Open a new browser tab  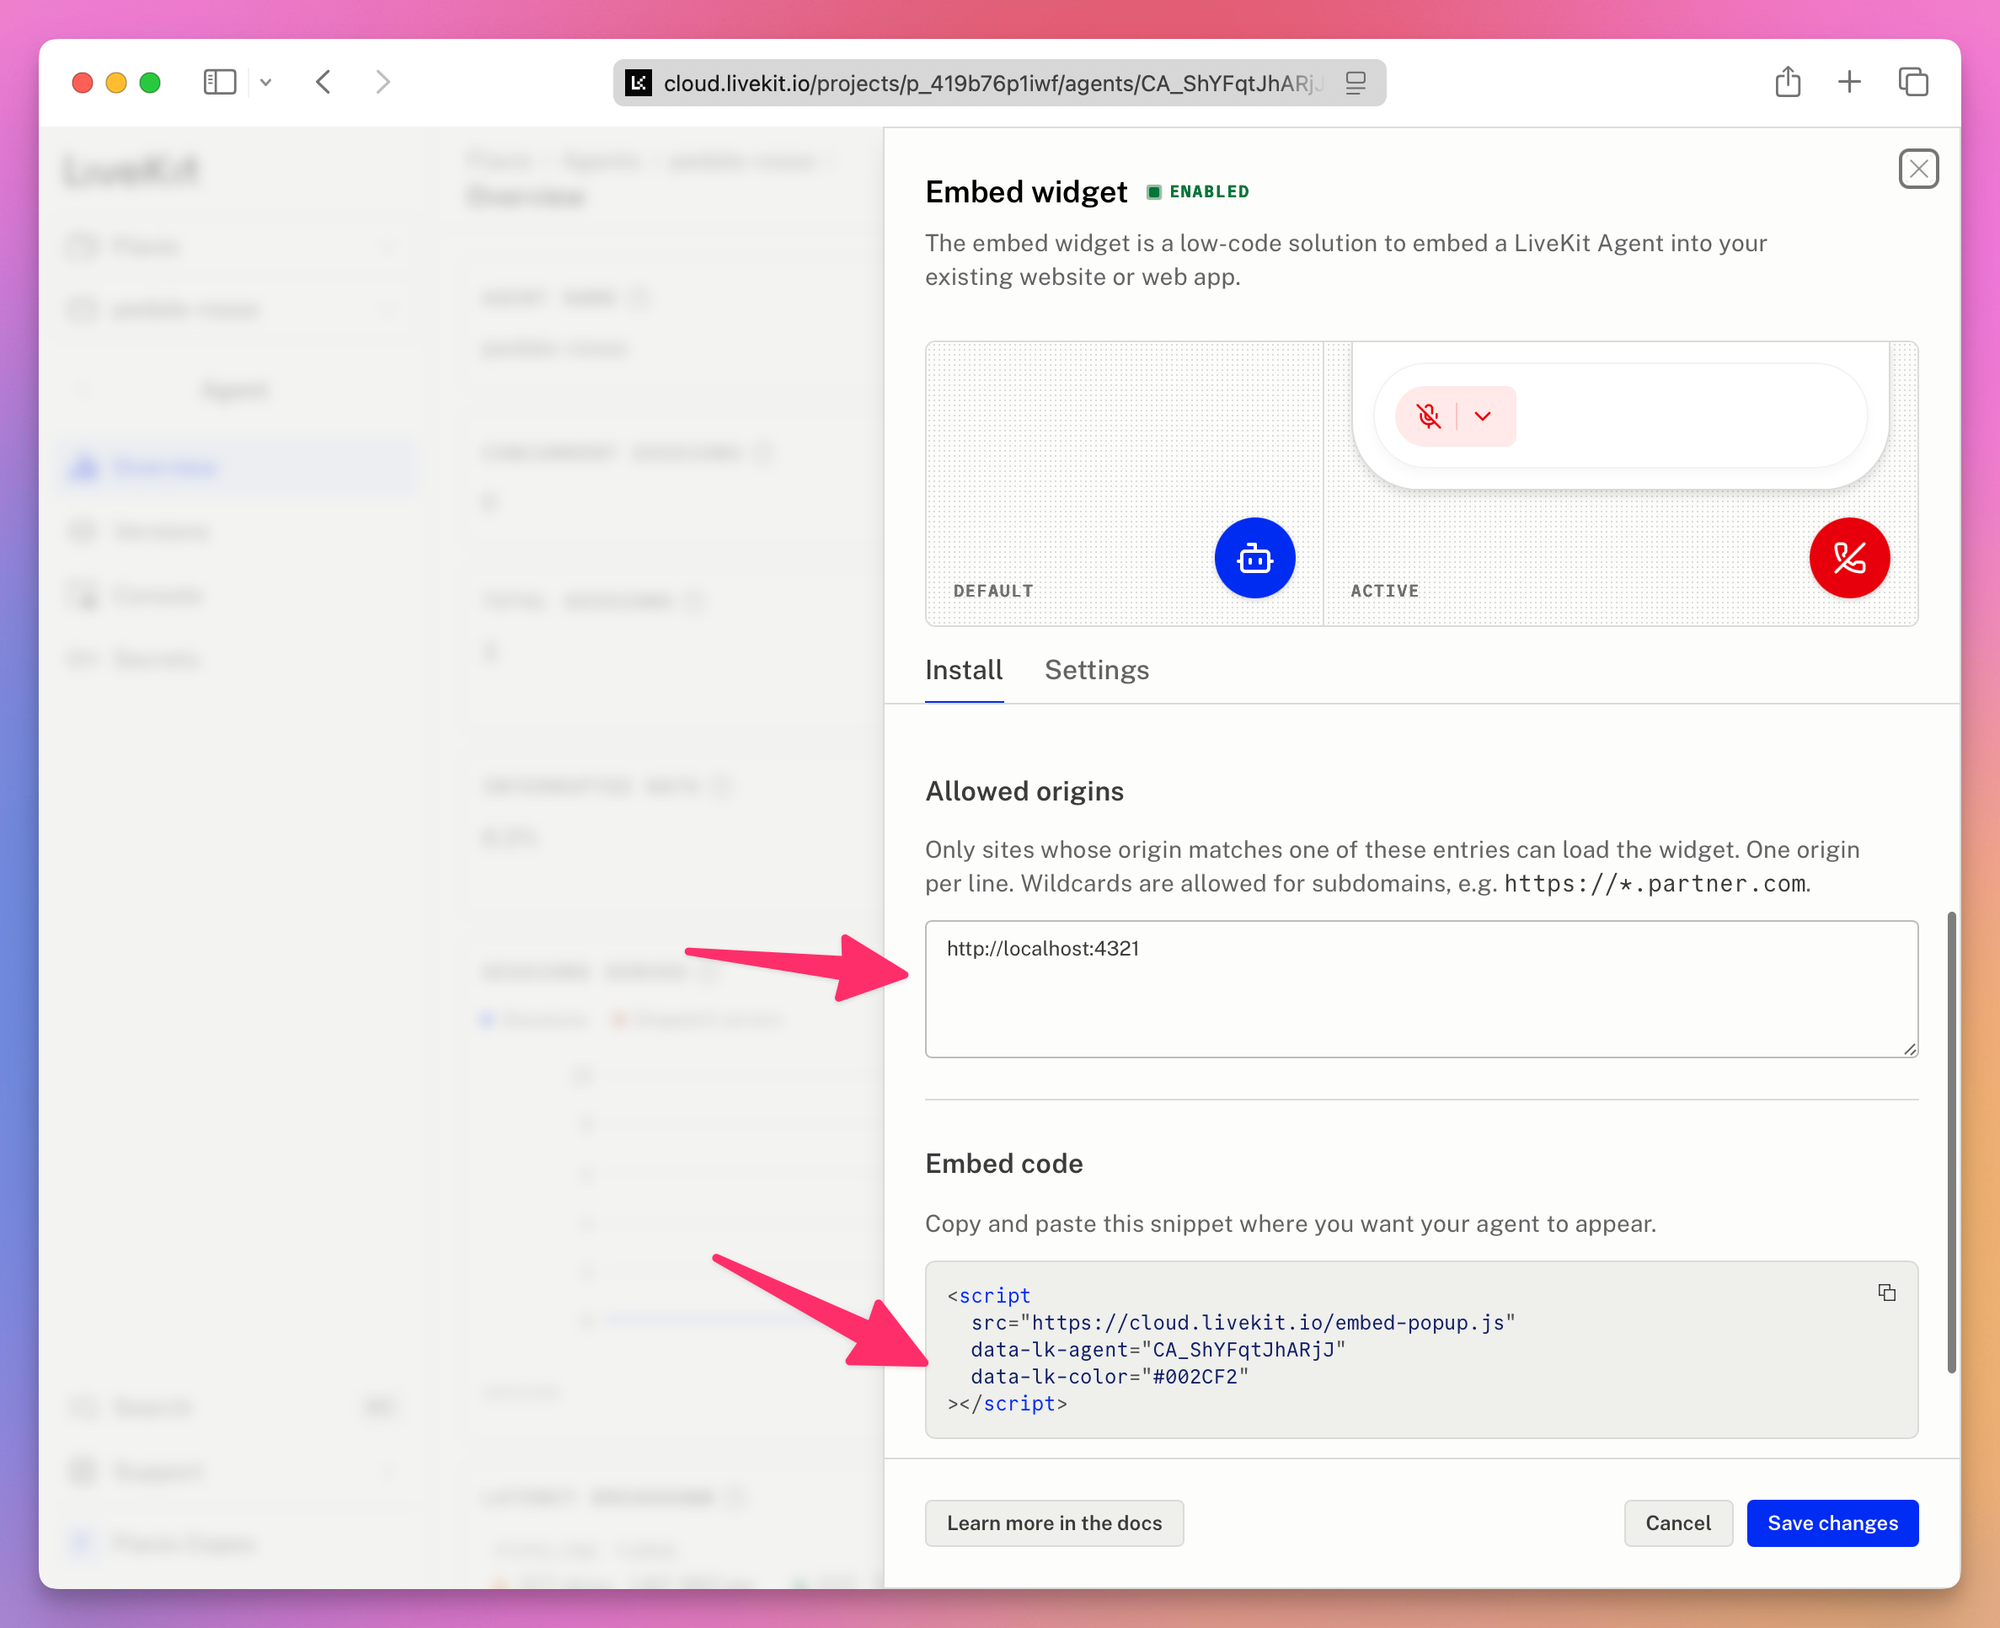(x=1849, y=82)
